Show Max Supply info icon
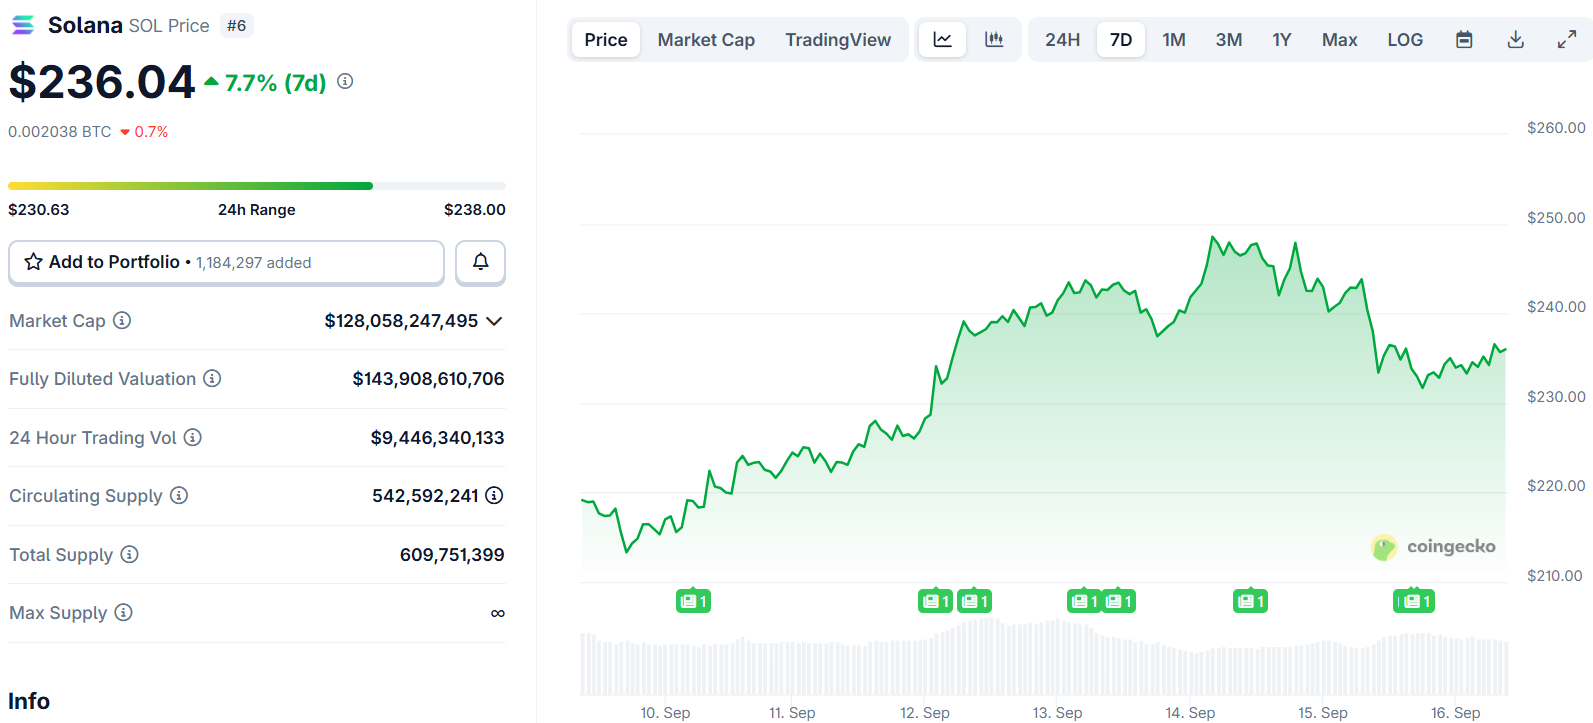1593x723 pixels. tap(123, 612)
